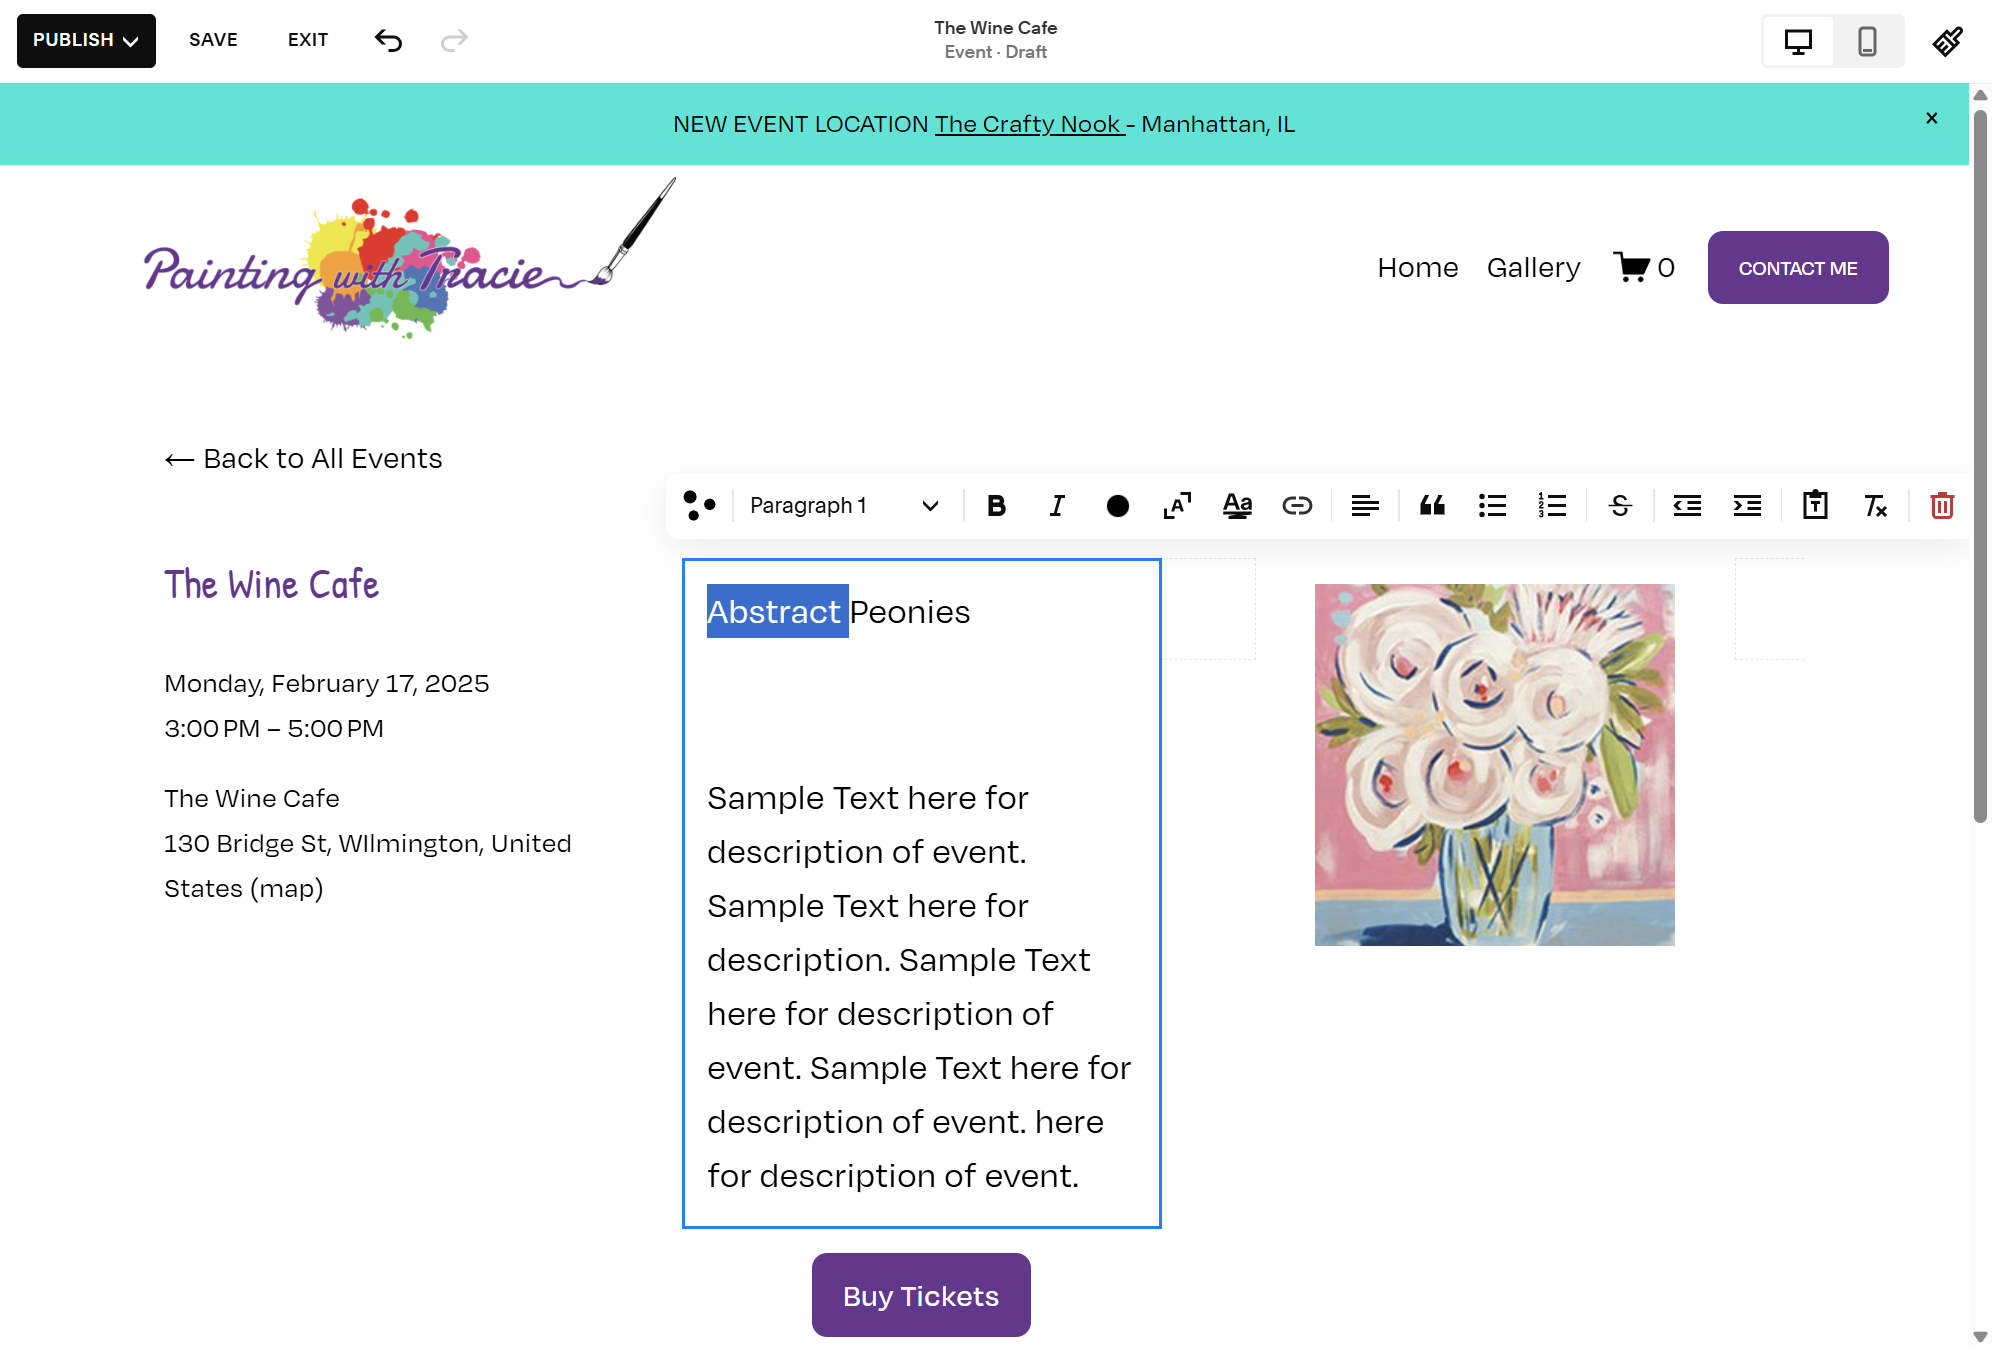Image resolution: width=1992 pixels, height=1347 pixels.
Task: Apply numbered list formatting
Action: (1552, 506)
